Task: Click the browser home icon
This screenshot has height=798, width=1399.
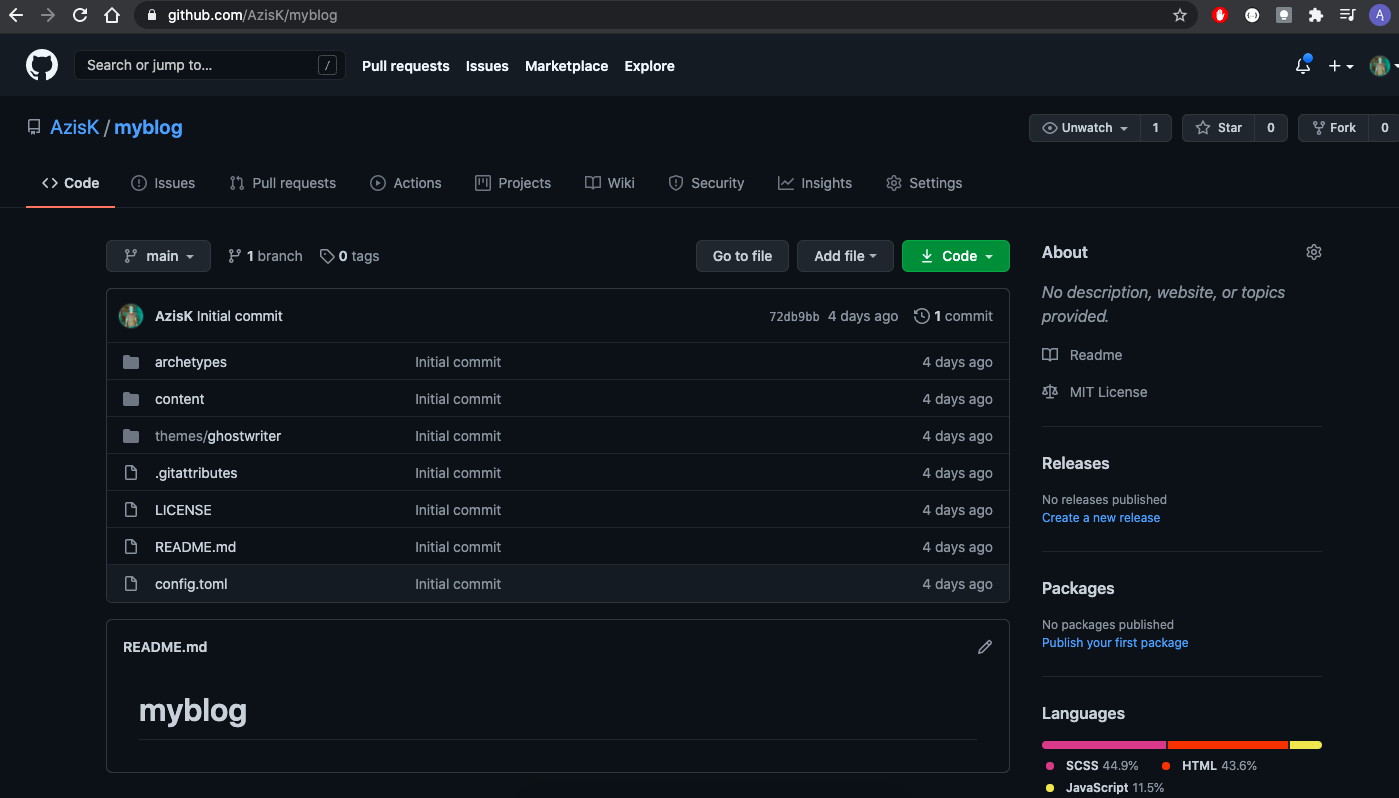Action: [x=112, y=15]
